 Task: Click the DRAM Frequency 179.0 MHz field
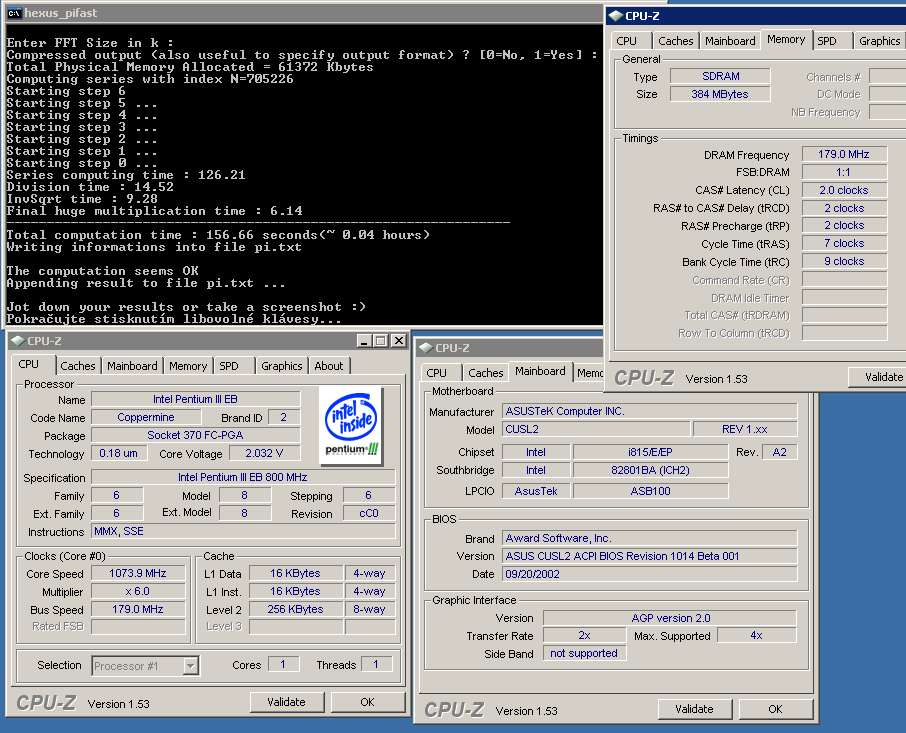[x=844, y=155]
